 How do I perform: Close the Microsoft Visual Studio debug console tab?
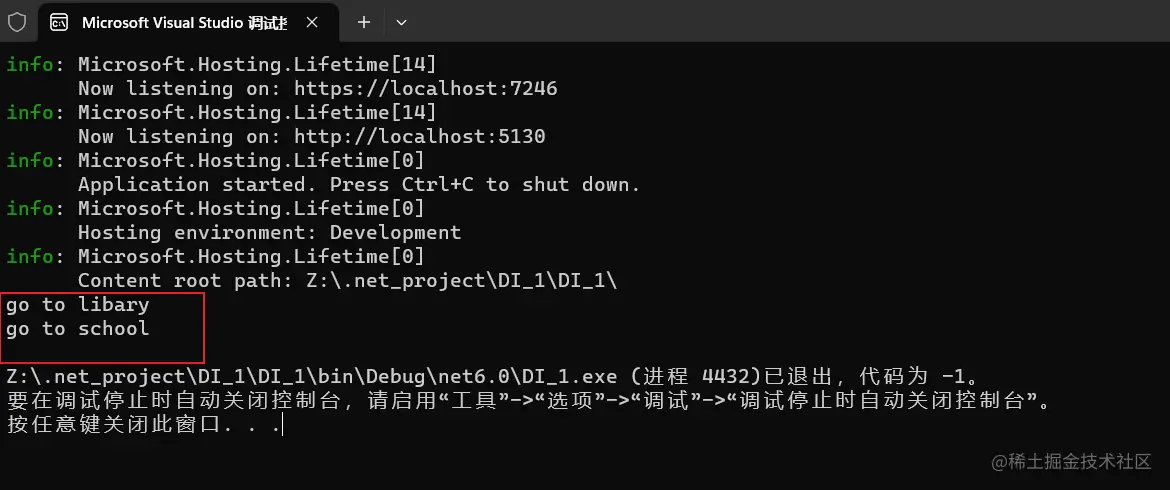coord(312,22)
